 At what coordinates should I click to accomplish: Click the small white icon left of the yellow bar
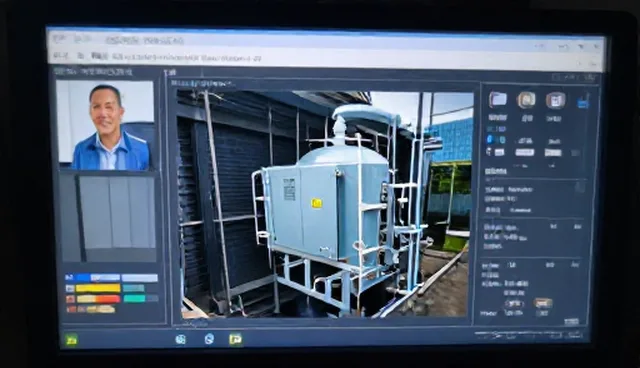[70, 289]
